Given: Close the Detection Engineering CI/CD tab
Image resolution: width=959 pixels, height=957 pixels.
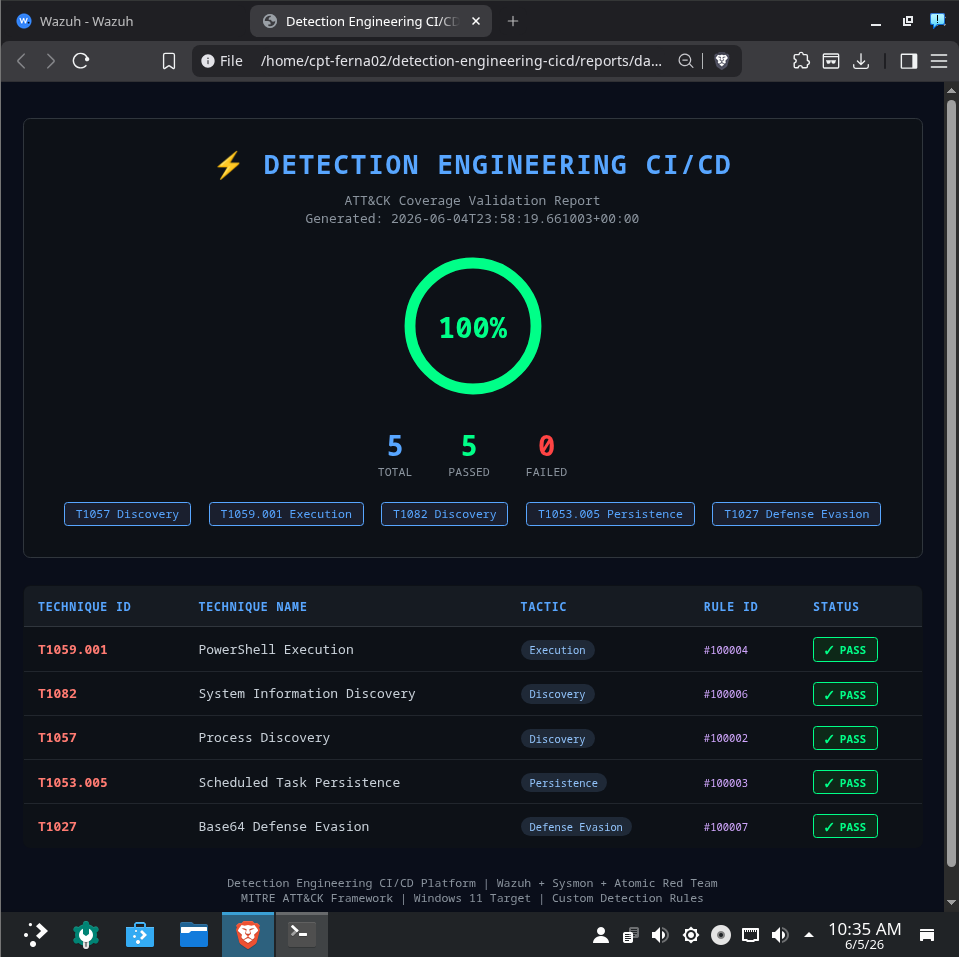Looking at the screenshot, I should tap(476, 21).
